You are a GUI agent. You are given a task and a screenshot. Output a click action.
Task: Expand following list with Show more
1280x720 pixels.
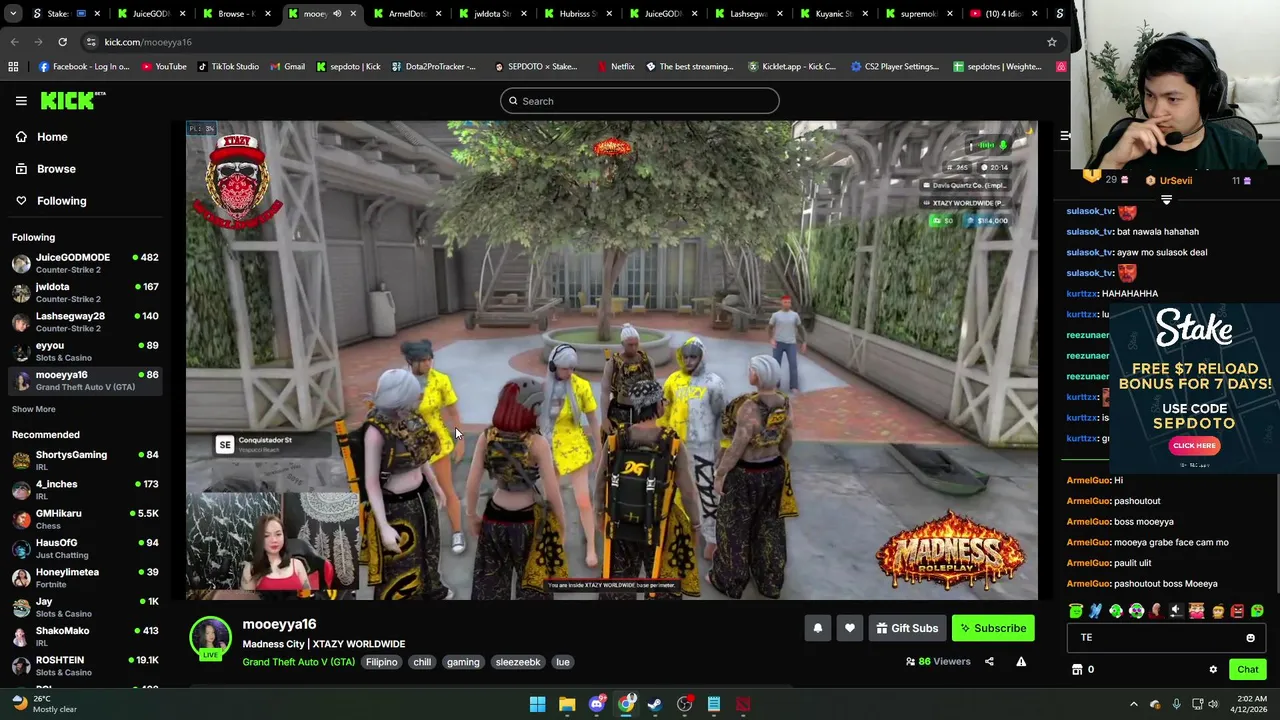pos(34,409)
